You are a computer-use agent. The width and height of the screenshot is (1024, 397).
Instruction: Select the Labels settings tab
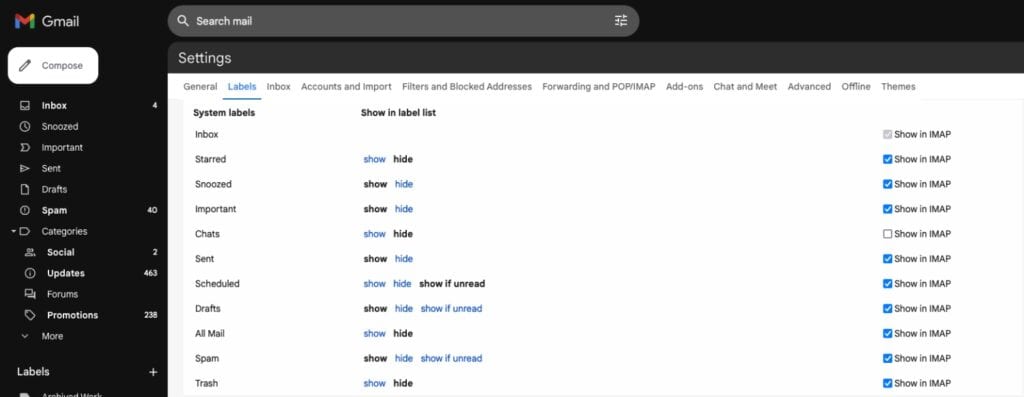tap(242, 86)
